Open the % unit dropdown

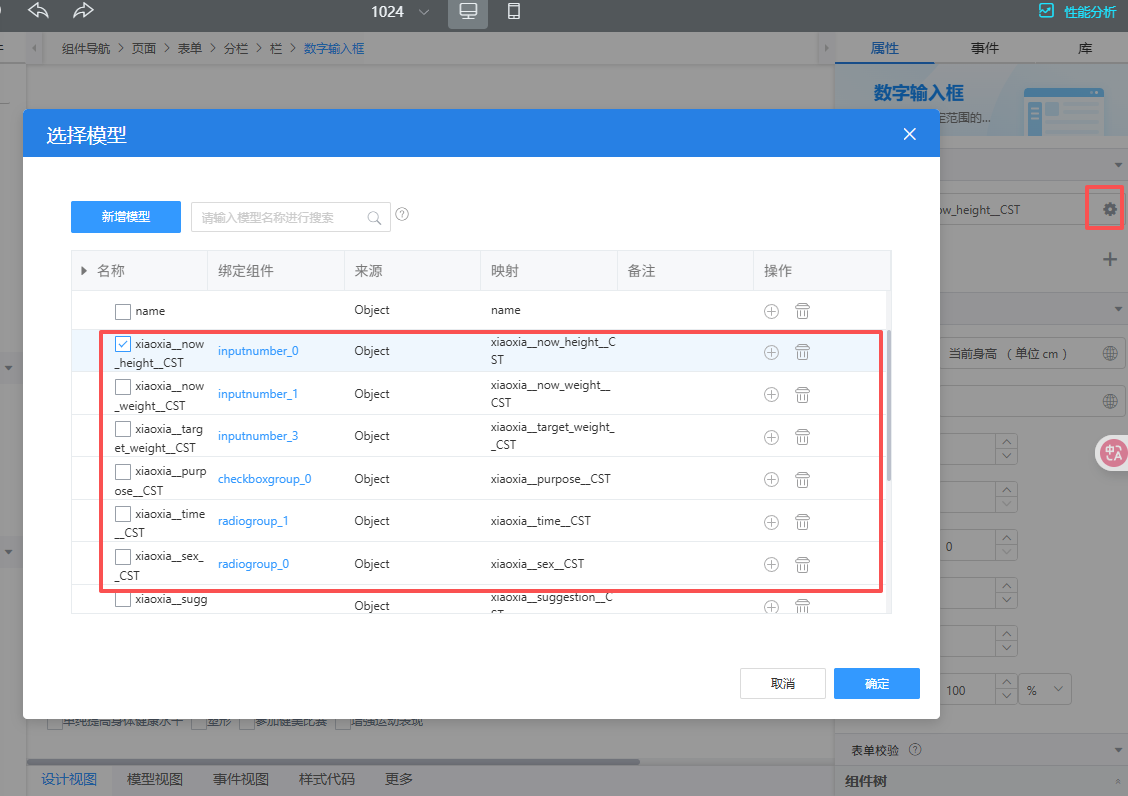[1044, 690]
